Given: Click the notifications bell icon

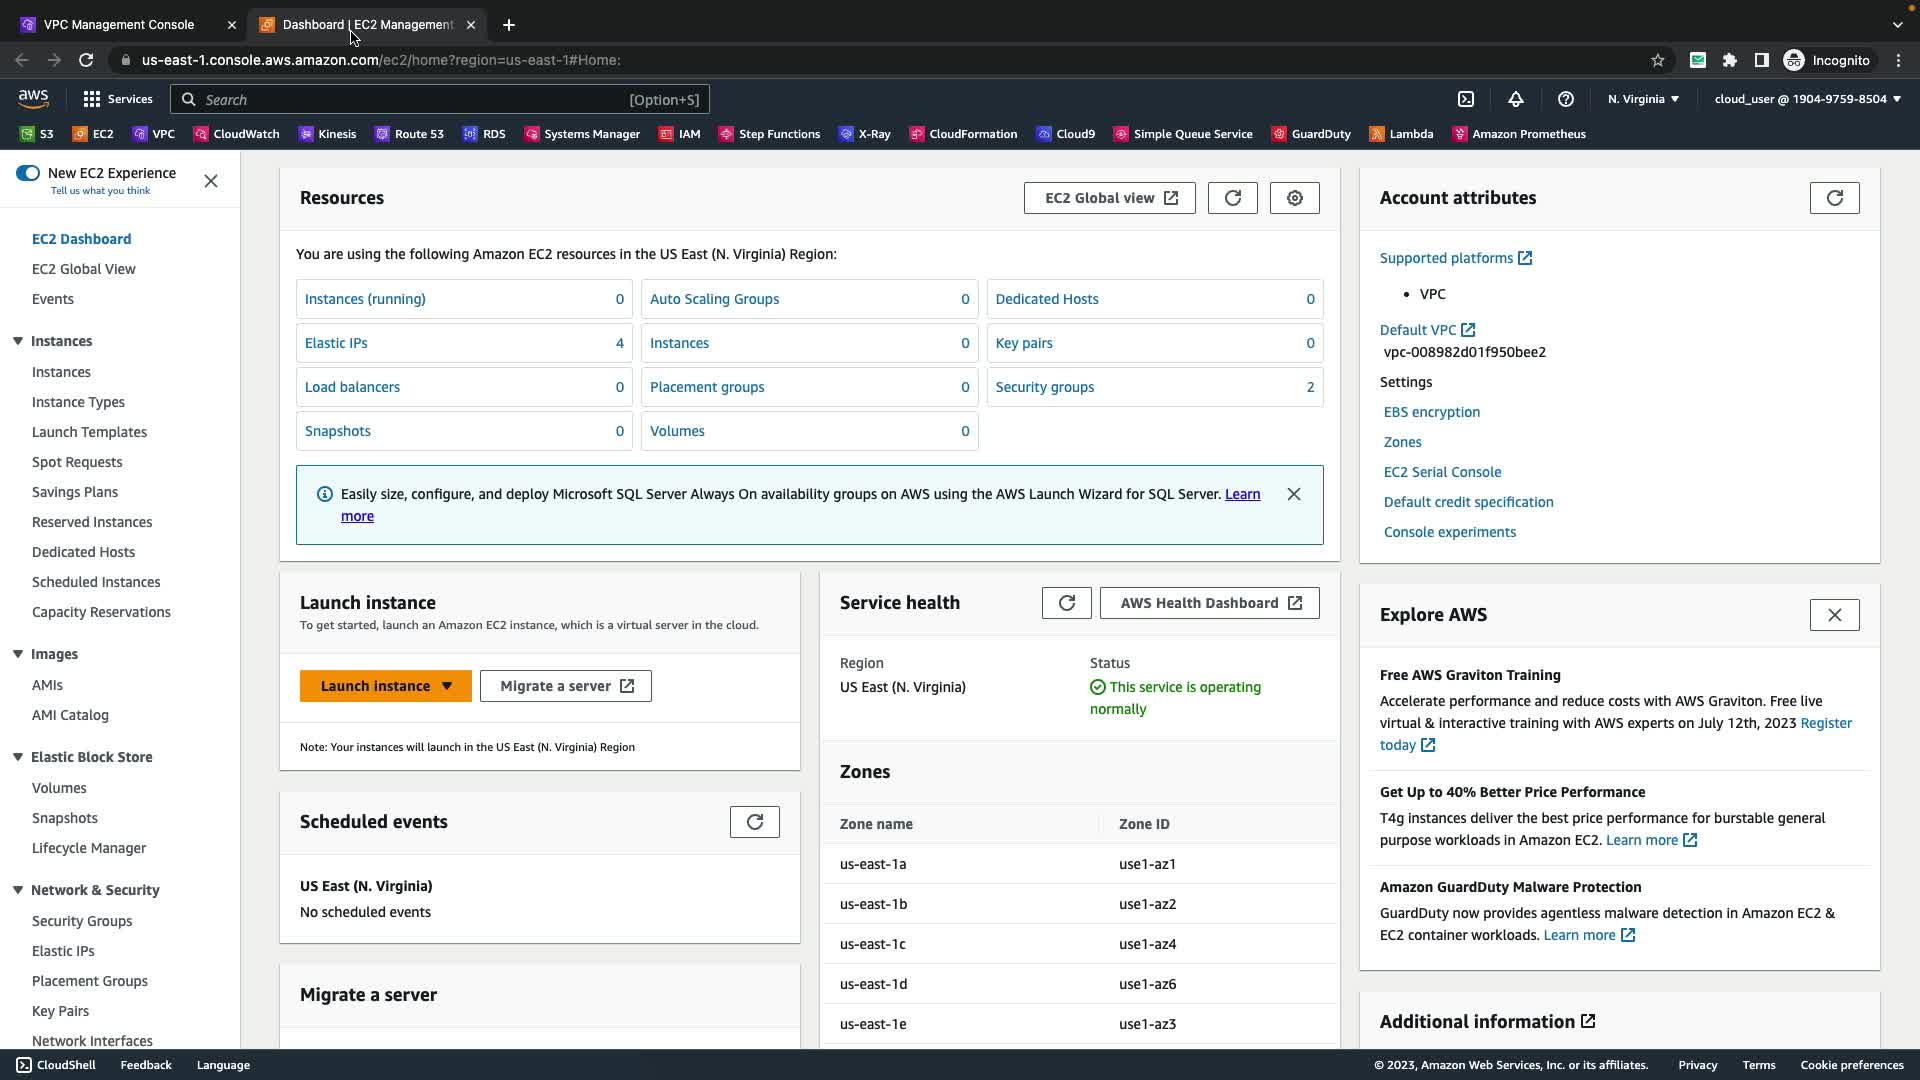Looking at the screenshot, I should tap(1516, 99).
